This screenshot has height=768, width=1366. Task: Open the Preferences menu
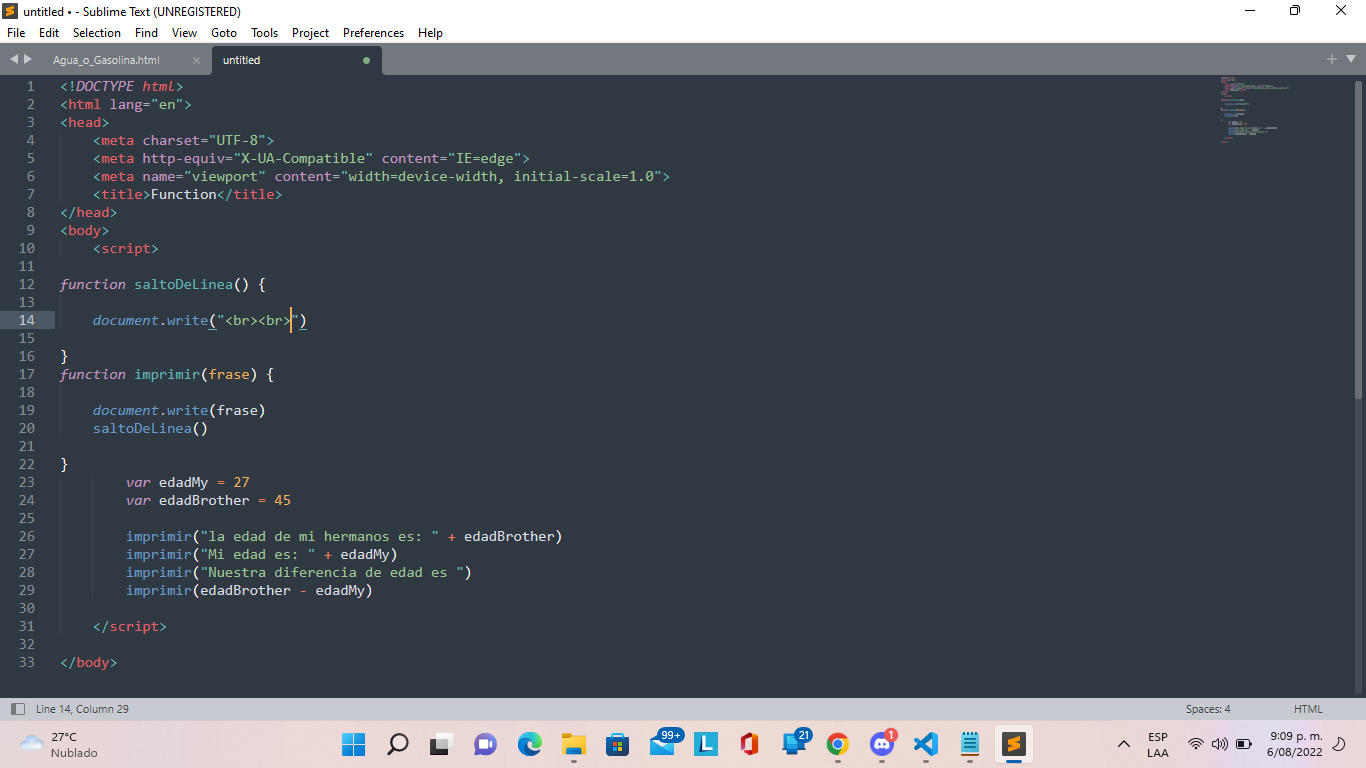pos(373,33)
